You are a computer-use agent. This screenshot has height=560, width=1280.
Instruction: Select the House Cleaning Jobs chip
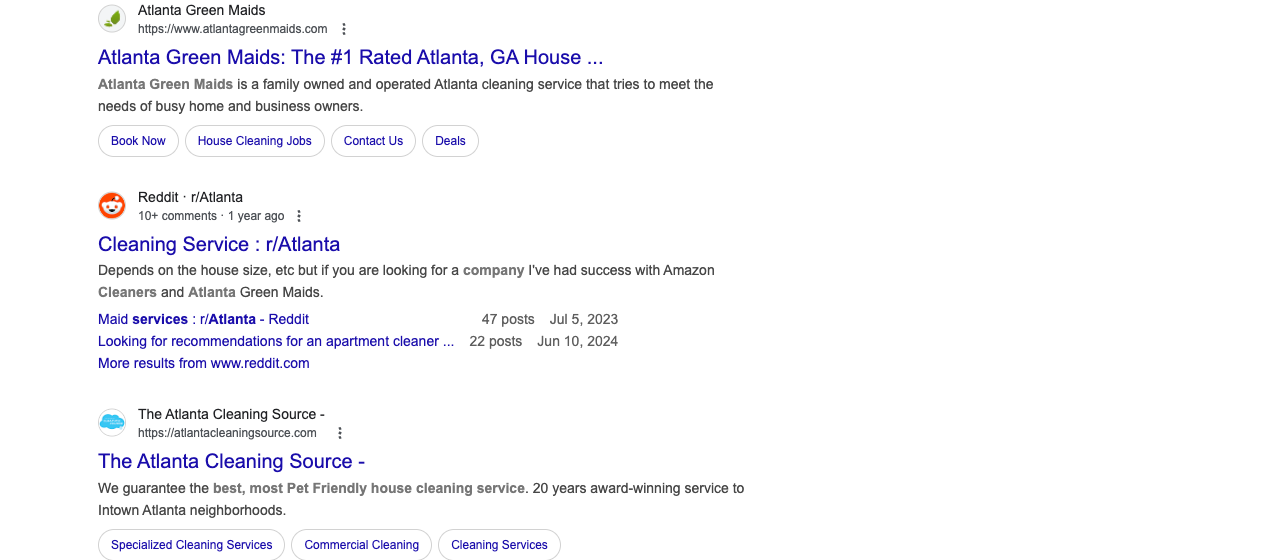coord(255,141)
